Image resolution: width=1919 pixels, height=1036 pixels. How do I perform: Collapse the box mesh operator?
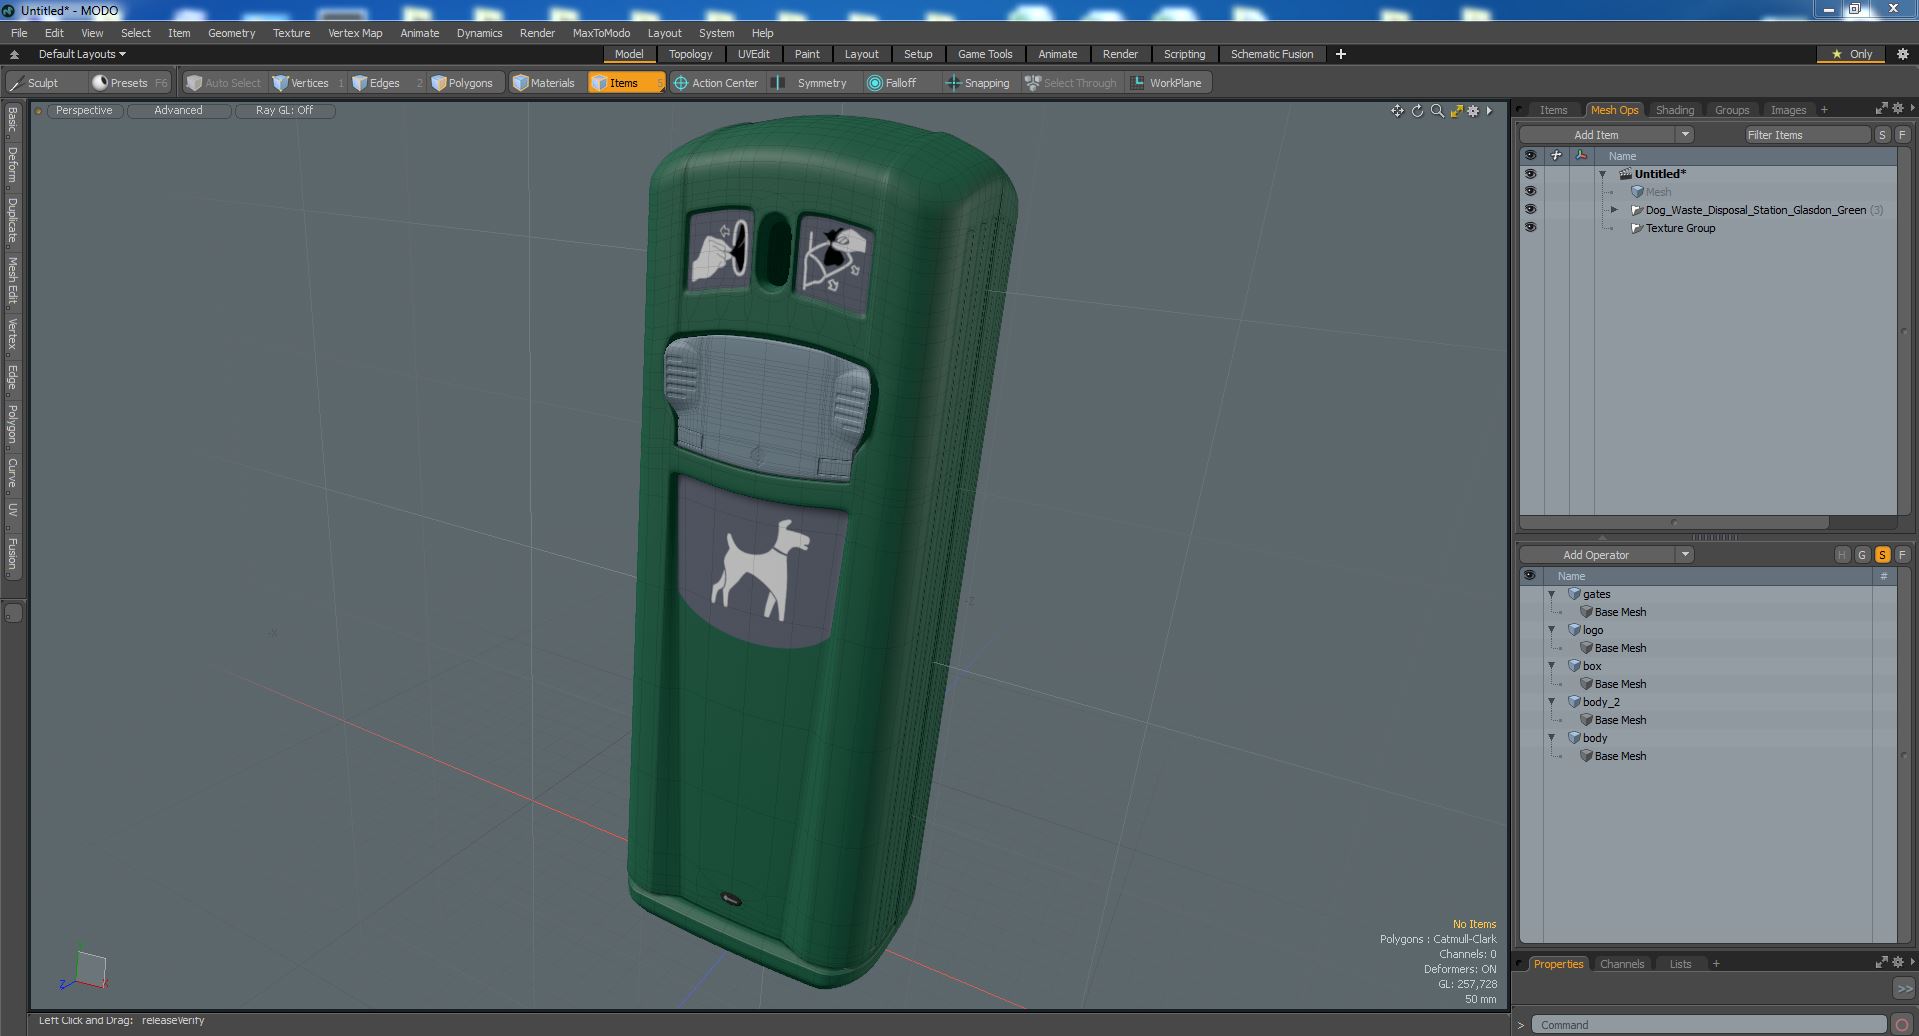pyautogui.click(x=1552, y=666)
